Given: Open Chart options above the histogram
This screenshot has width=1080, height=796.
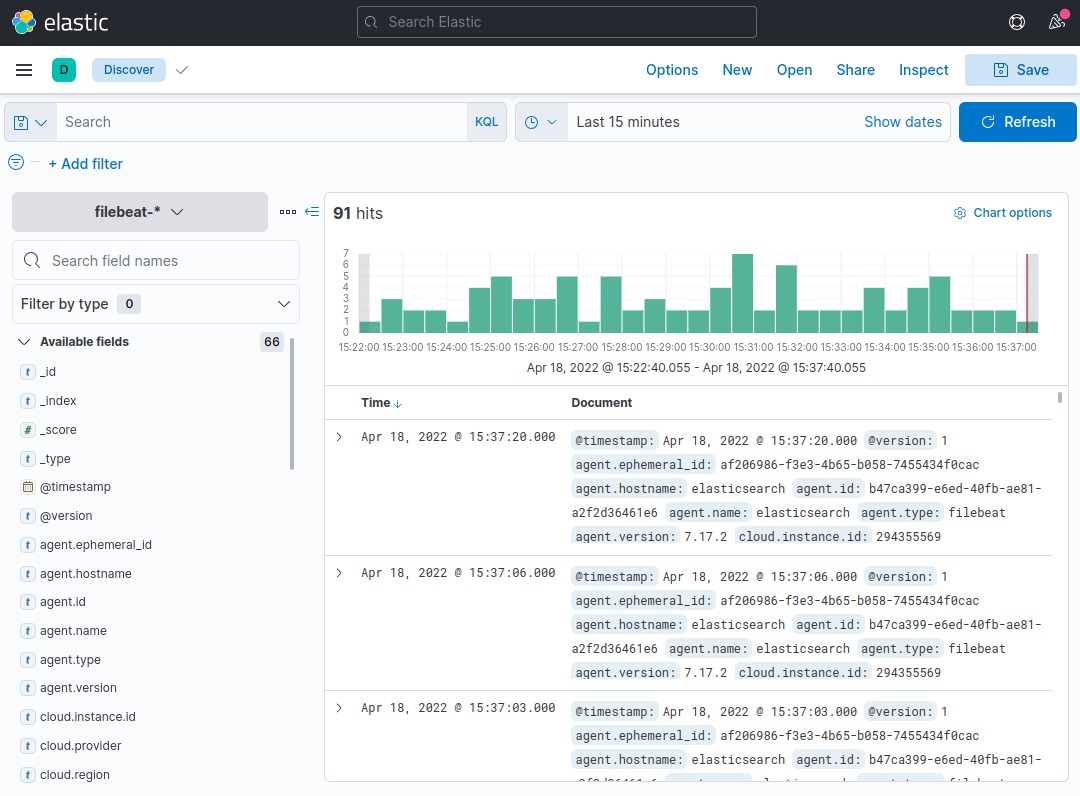Looking at the screenshot, I should pyautogui.click(x=1003, y=212).
